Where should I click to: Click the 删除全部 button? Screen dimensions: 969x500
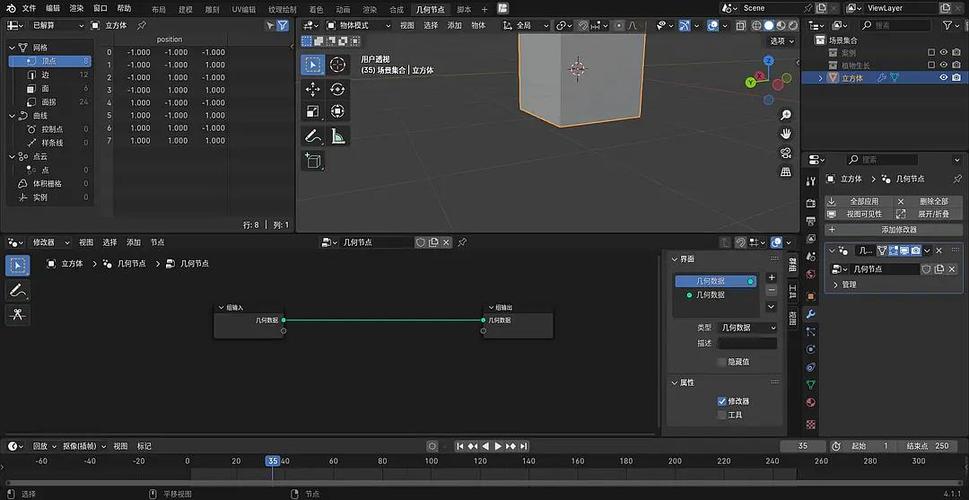pos(928,201)
